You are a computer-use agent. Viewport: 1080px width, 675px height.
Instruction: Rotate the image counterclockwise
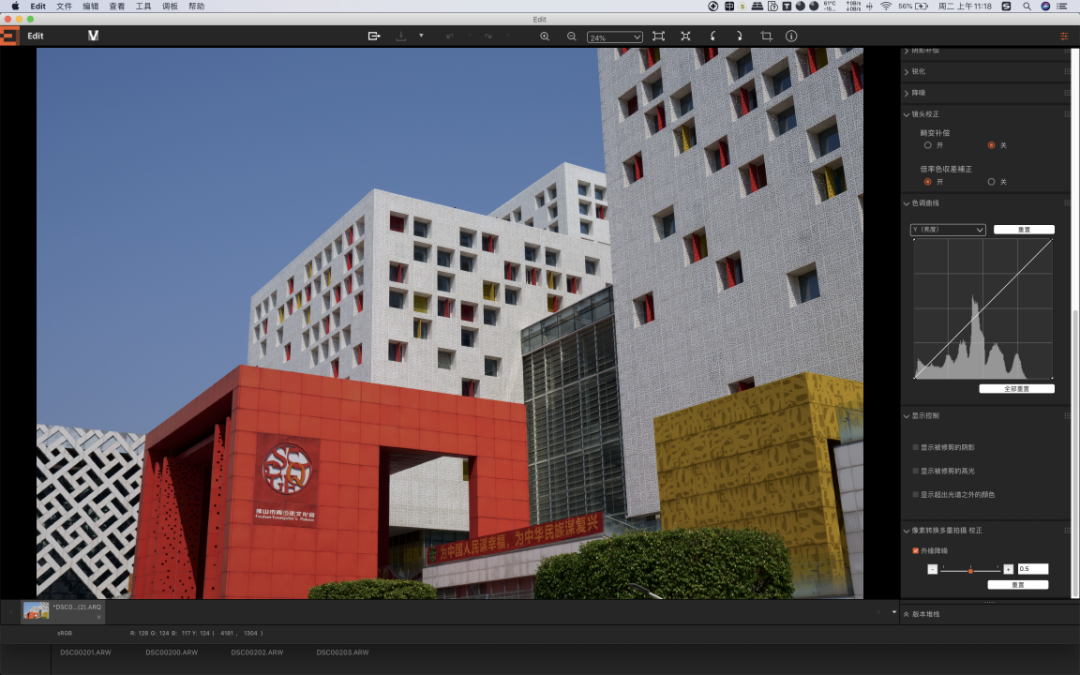tap(712, 36)
